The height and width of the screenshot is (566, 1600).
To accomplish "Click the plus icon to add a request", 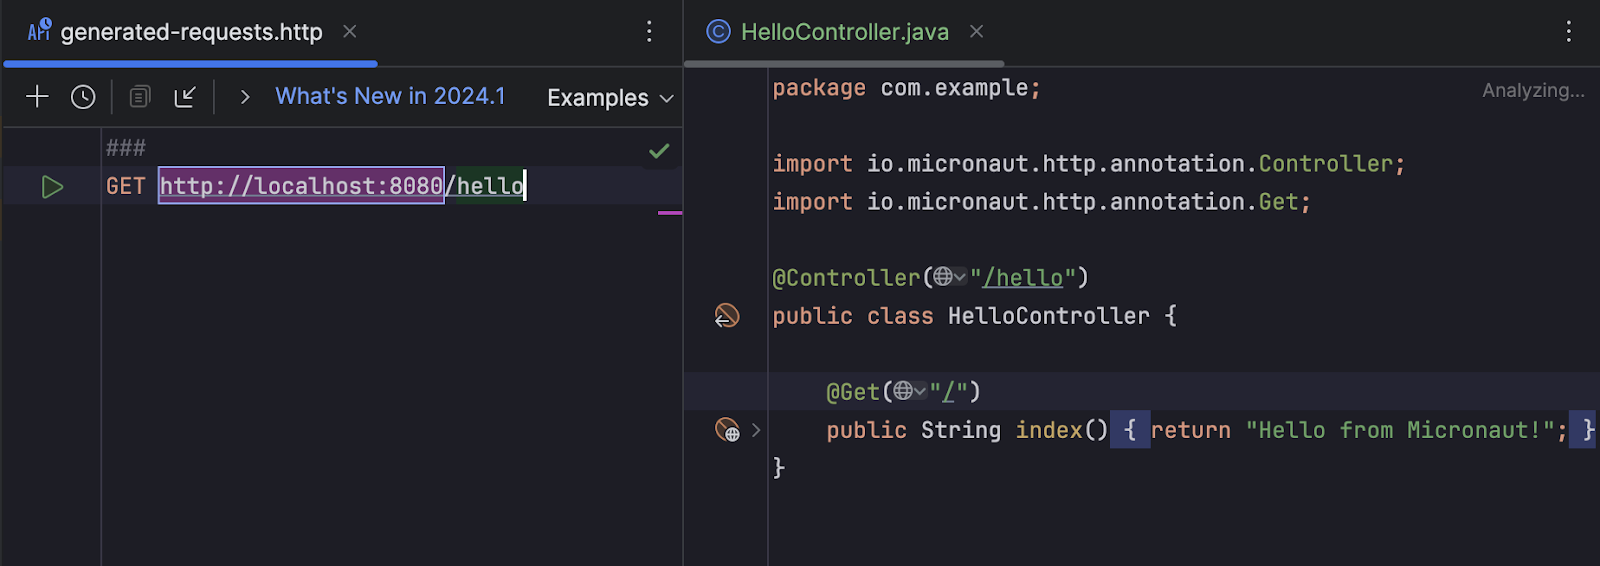I will 37,97.
